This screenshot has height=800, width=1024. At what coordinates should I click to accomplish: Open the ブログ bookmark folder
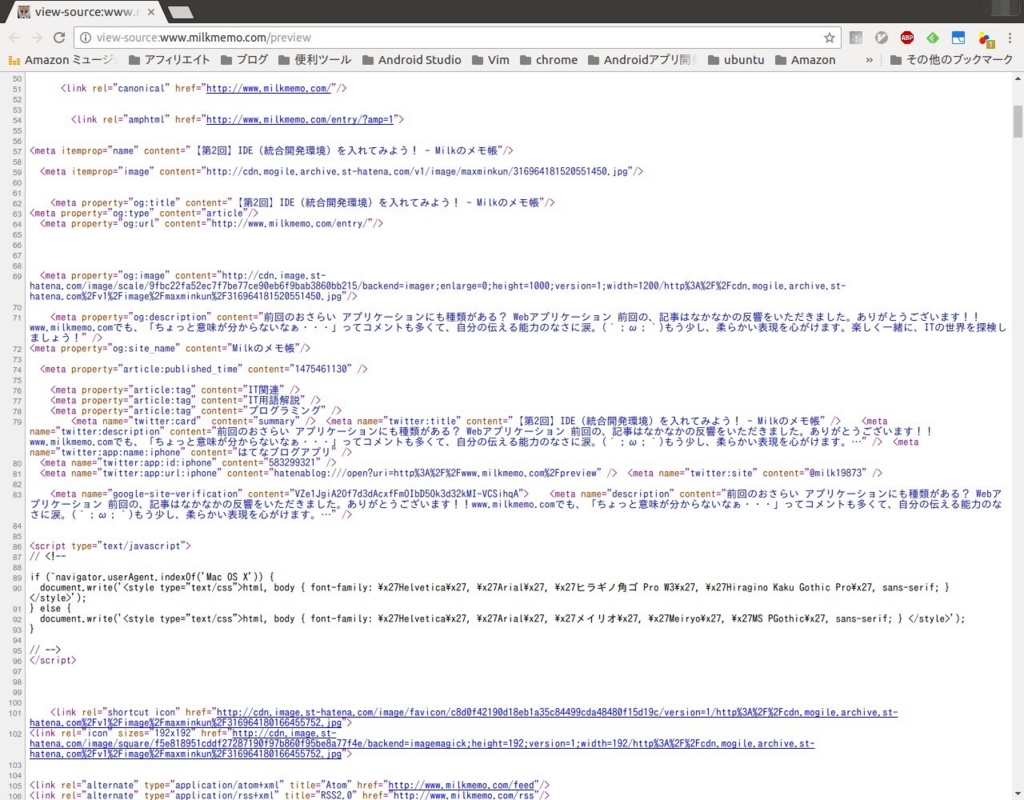pos(244,59)
